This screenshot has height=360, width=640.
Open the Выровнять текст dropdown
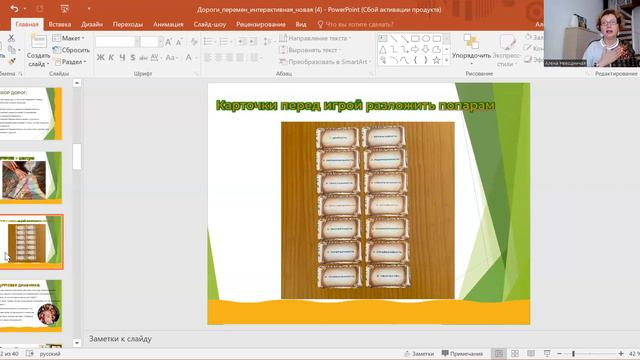coord(311,50)
